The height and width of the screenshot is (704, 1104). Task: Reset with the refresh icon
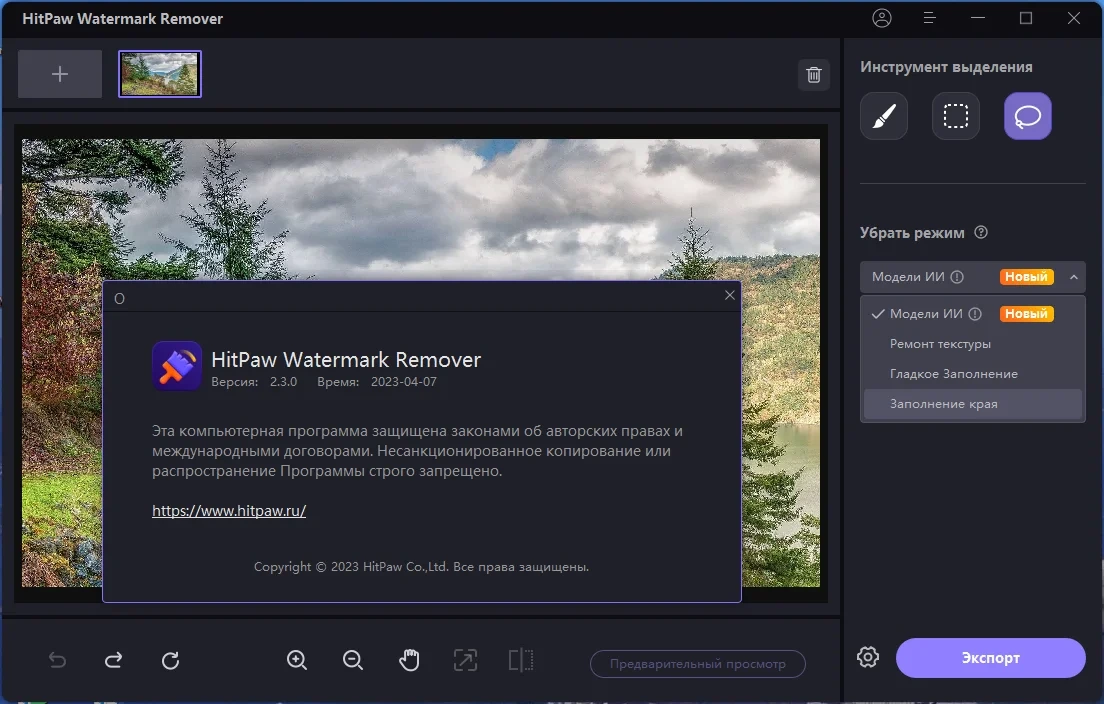(x=170, y=660)
